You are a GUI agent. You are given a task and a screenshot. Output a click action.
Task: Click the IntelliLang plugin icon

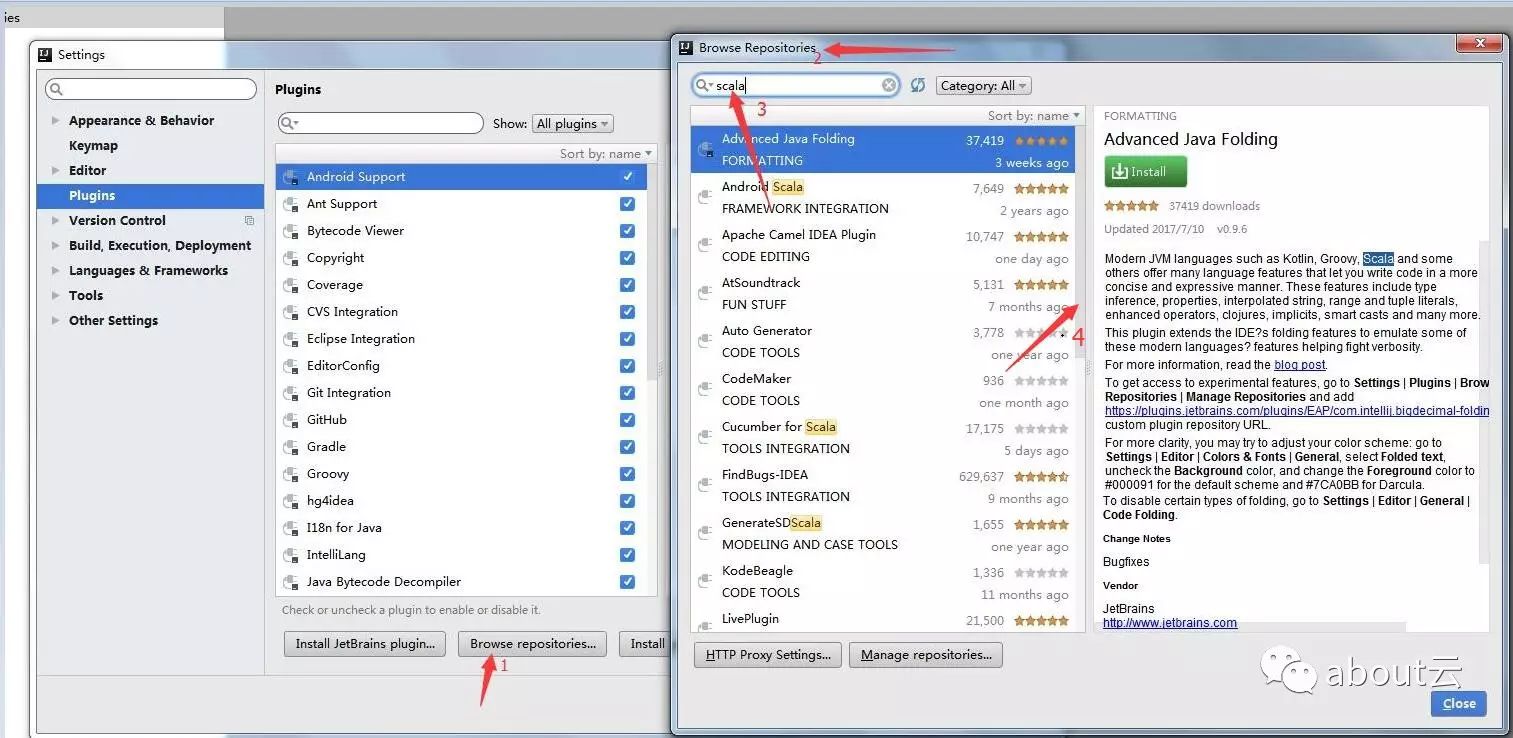pyautogui.click(x=291, y=555)
